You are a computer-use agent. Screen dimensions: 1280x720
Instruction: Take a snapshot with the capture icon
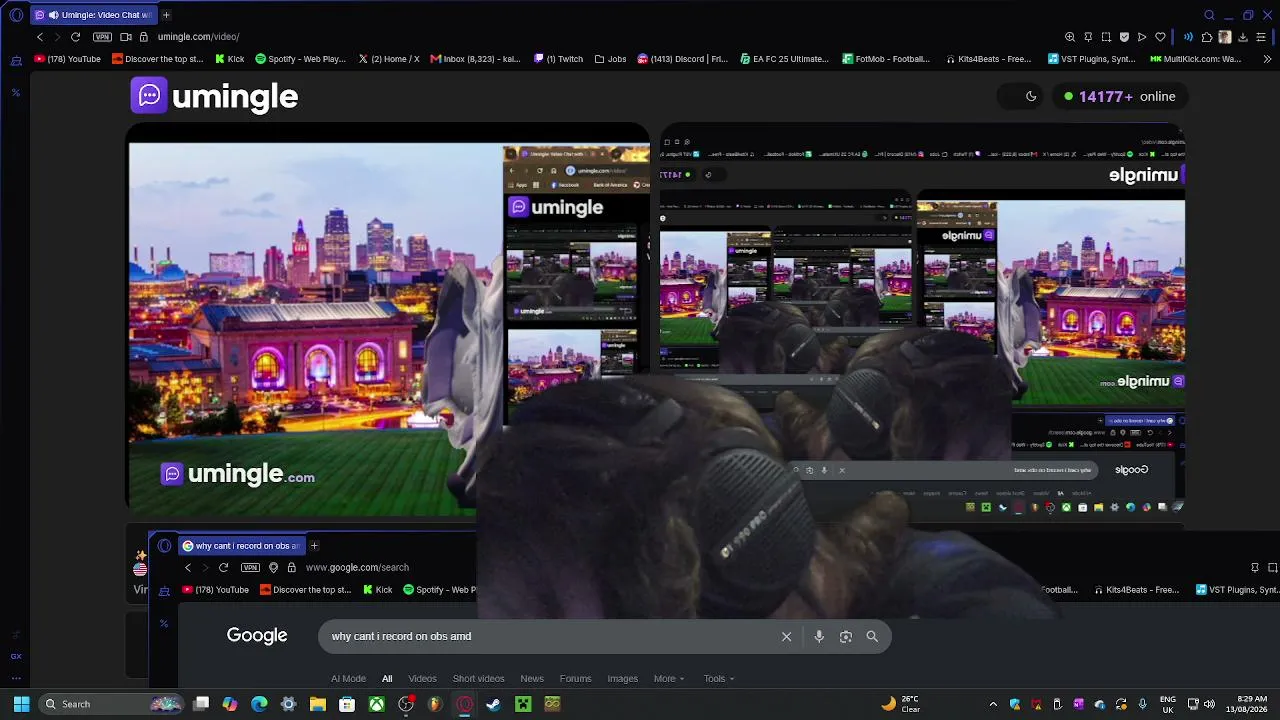pos(1106,37)
